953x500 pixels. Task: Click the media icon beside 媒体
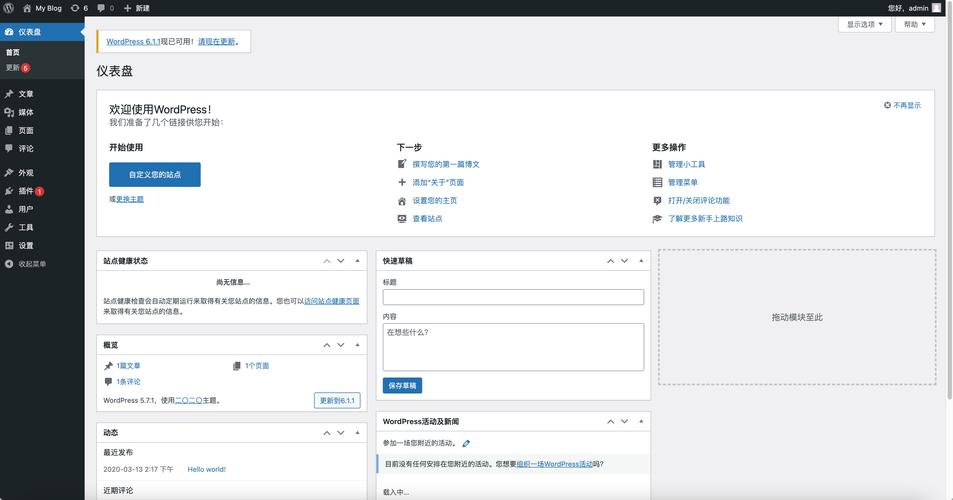9,112
